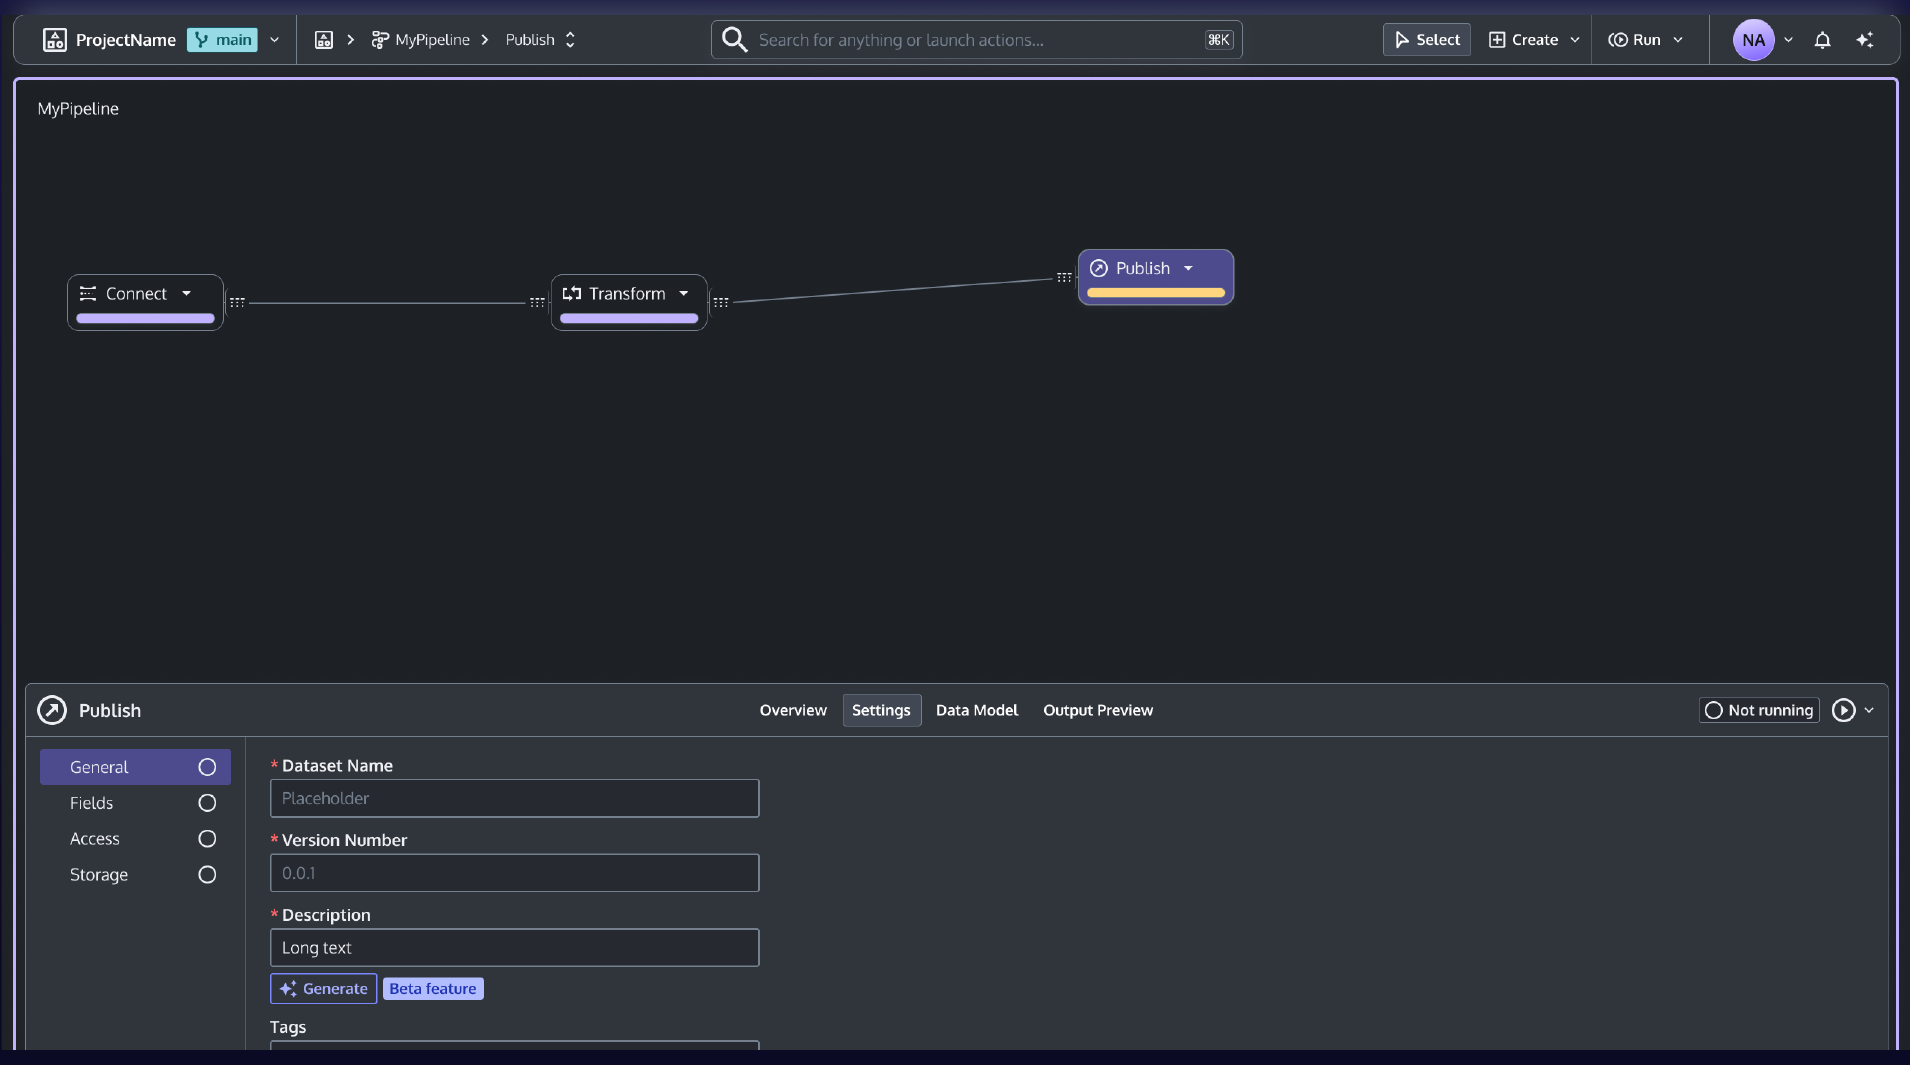Click the Publish panel header icon
Viewport: 1910px width, 1065px height.
(52, 710)
